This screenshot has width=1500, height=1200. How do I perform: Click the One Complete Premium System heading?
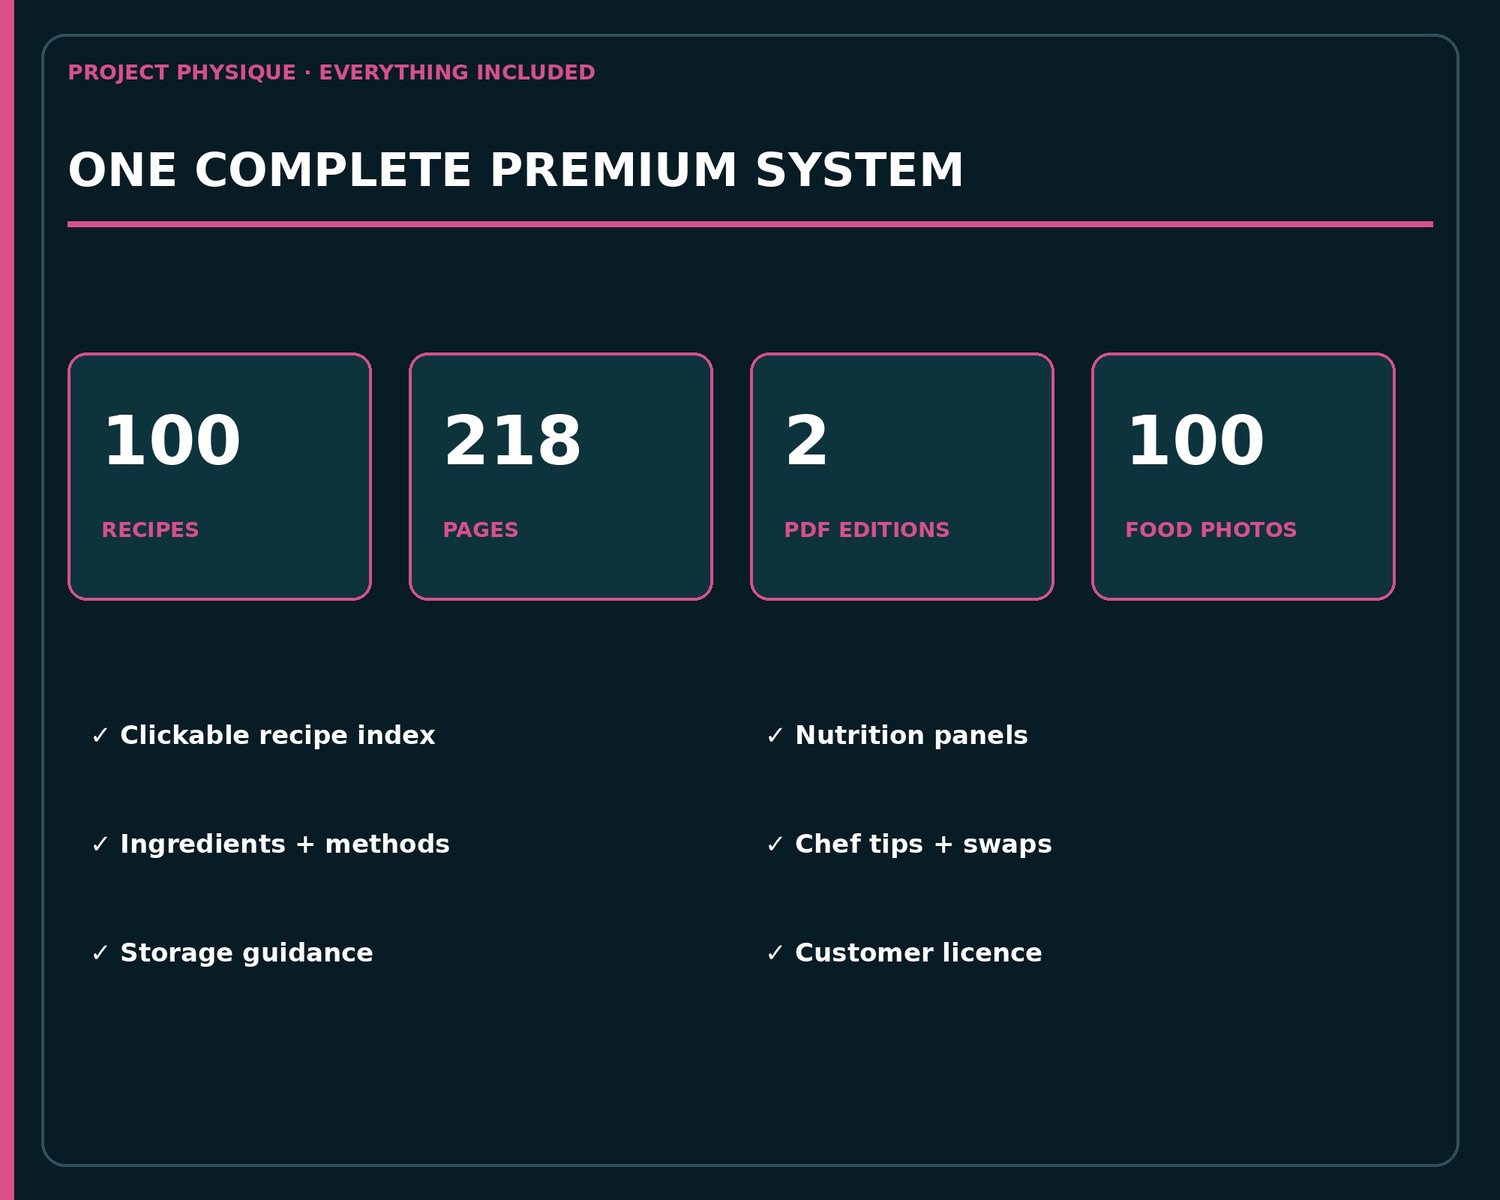(516, 170)
